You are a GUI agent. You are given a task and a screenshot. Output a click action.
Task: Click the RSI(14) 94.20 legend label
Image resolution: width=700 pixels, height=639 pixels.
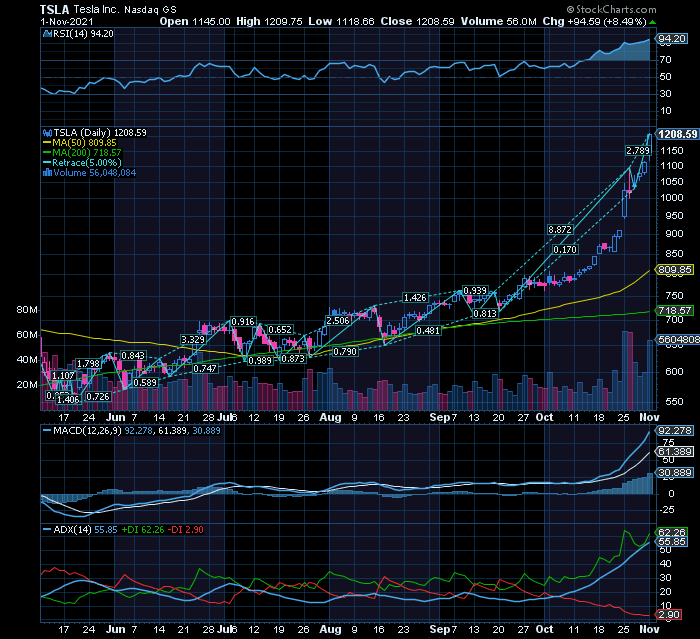[x=83, y=34]
